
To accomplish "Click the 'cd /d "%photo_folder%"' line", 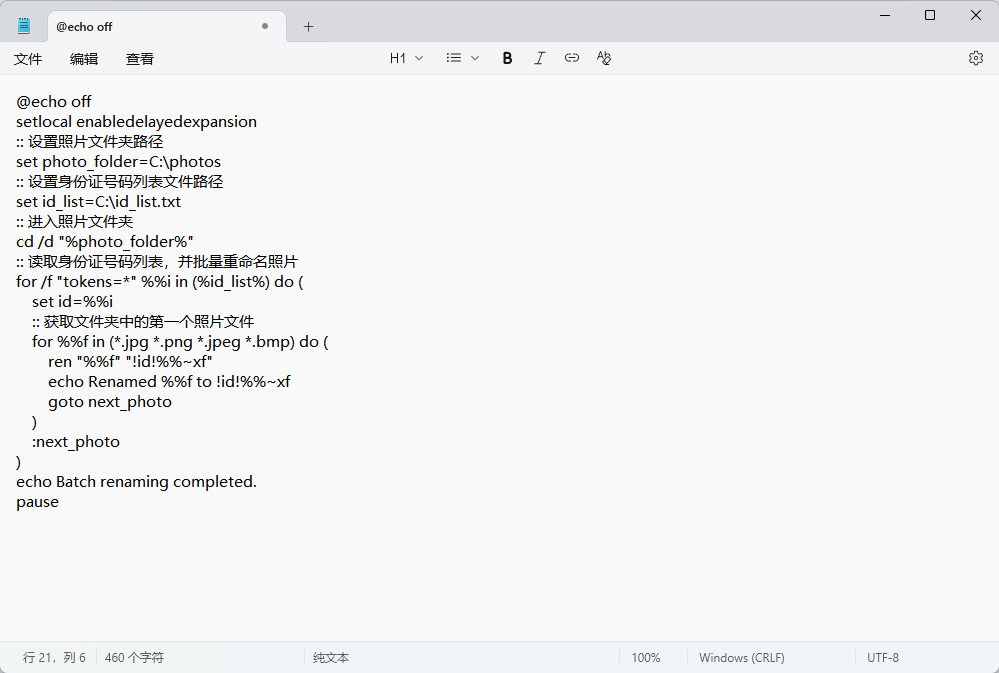I will click(104, 242).
